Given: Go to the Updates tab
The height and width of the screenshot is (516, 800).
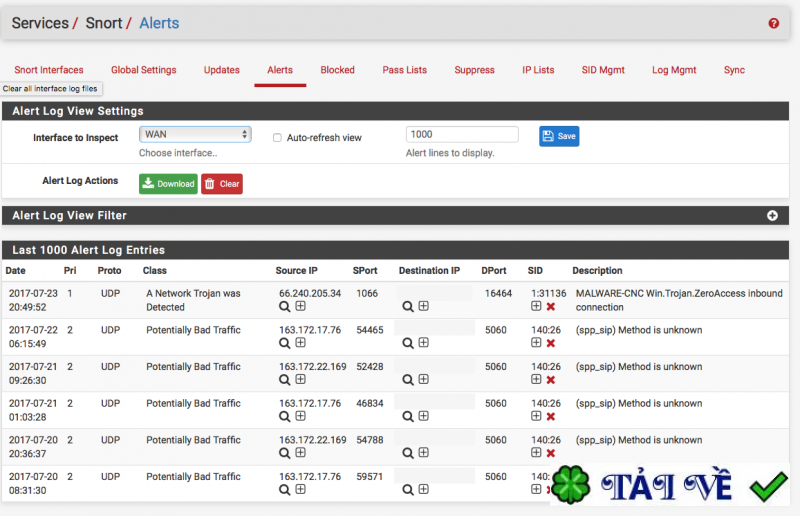Looking at the screenshot, I should pos(221,70).
